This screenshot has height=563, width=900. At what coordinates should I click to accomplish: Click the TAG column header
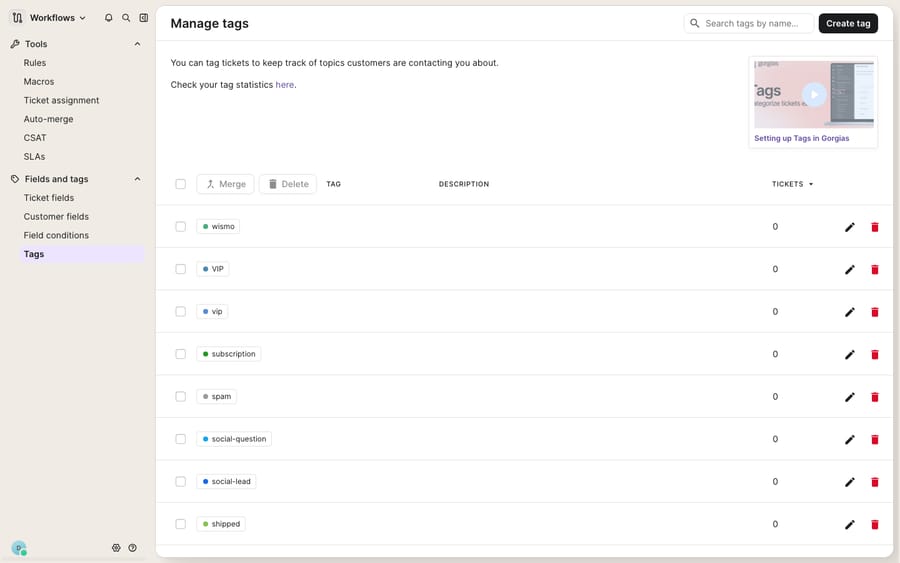333,184
